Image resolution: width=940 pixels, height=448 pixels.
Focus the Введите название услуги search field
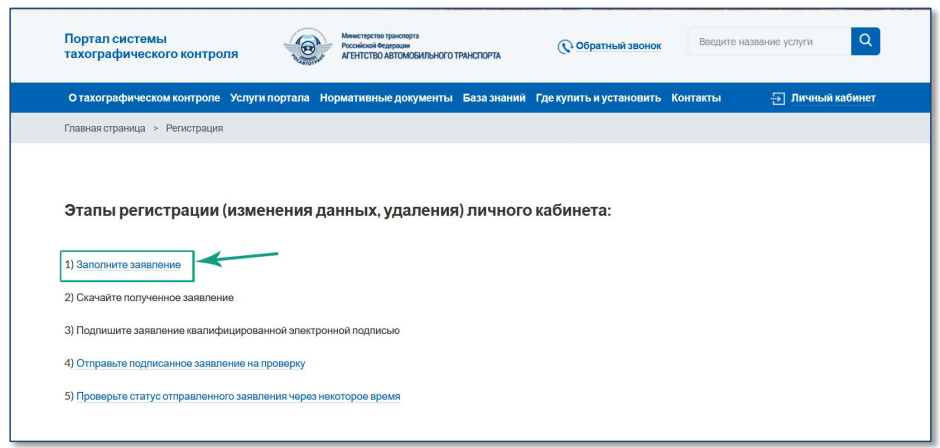point(768,42)
